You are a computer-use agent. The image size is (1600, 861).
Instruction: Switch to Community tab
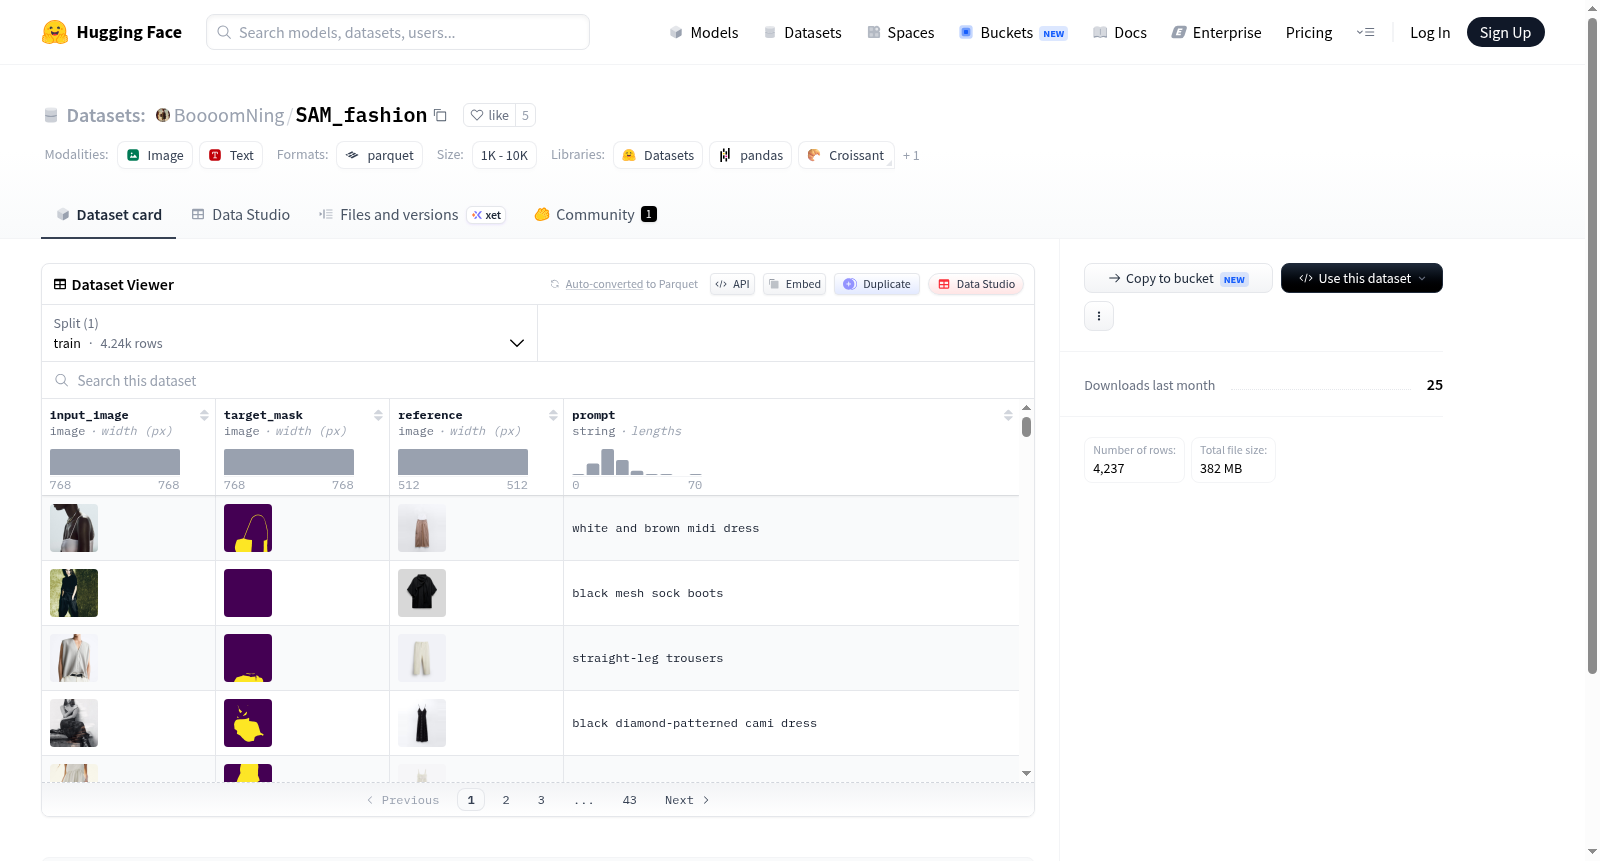[595, 215]
